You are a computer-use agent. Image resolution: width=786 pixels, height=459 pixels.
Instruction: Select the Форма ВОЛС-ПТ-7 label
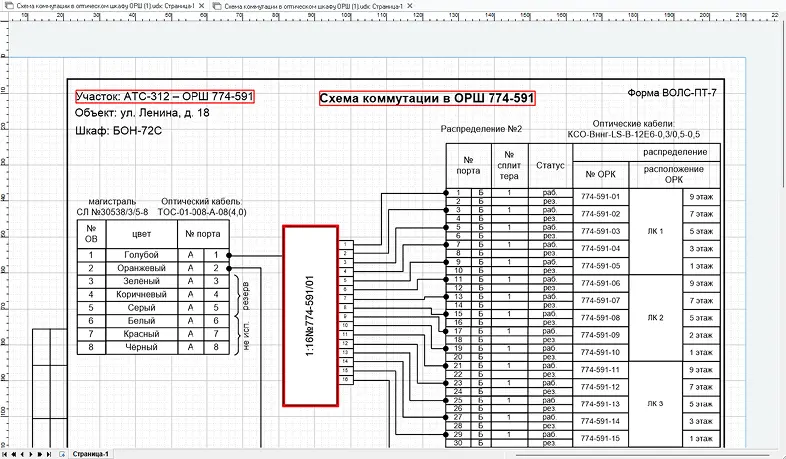point(672,93)
